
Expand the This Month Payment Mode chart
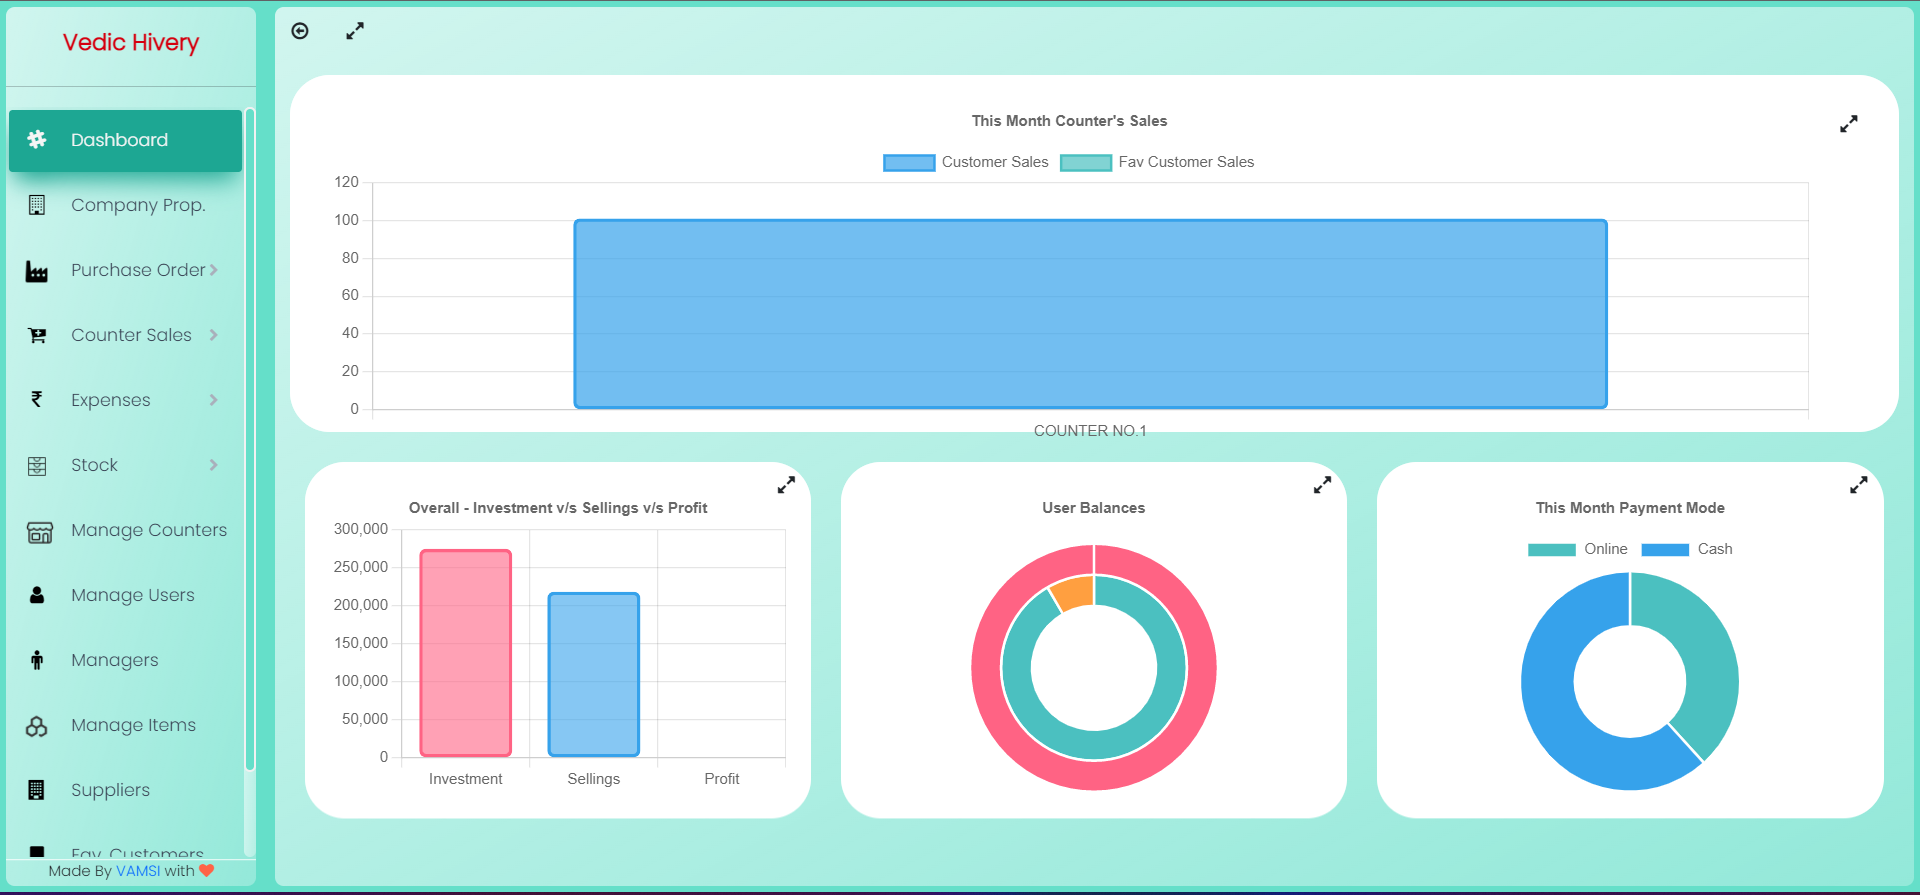pyautogui.click(x=1858, y=485)
